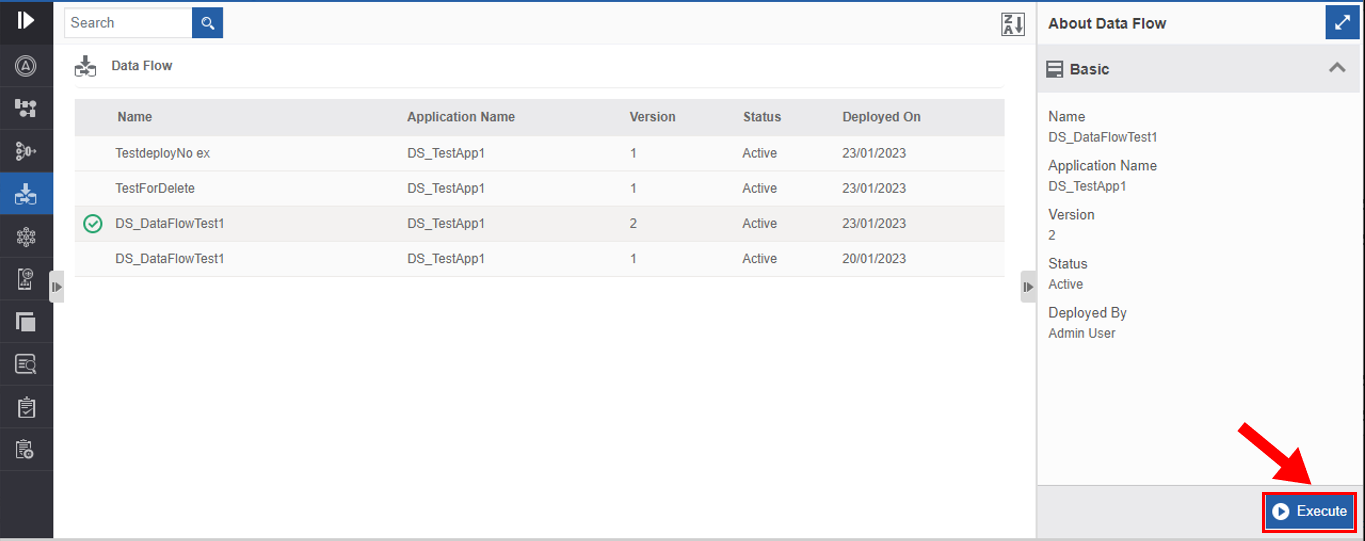Sort by the Status column header

[x=762, y=117]
